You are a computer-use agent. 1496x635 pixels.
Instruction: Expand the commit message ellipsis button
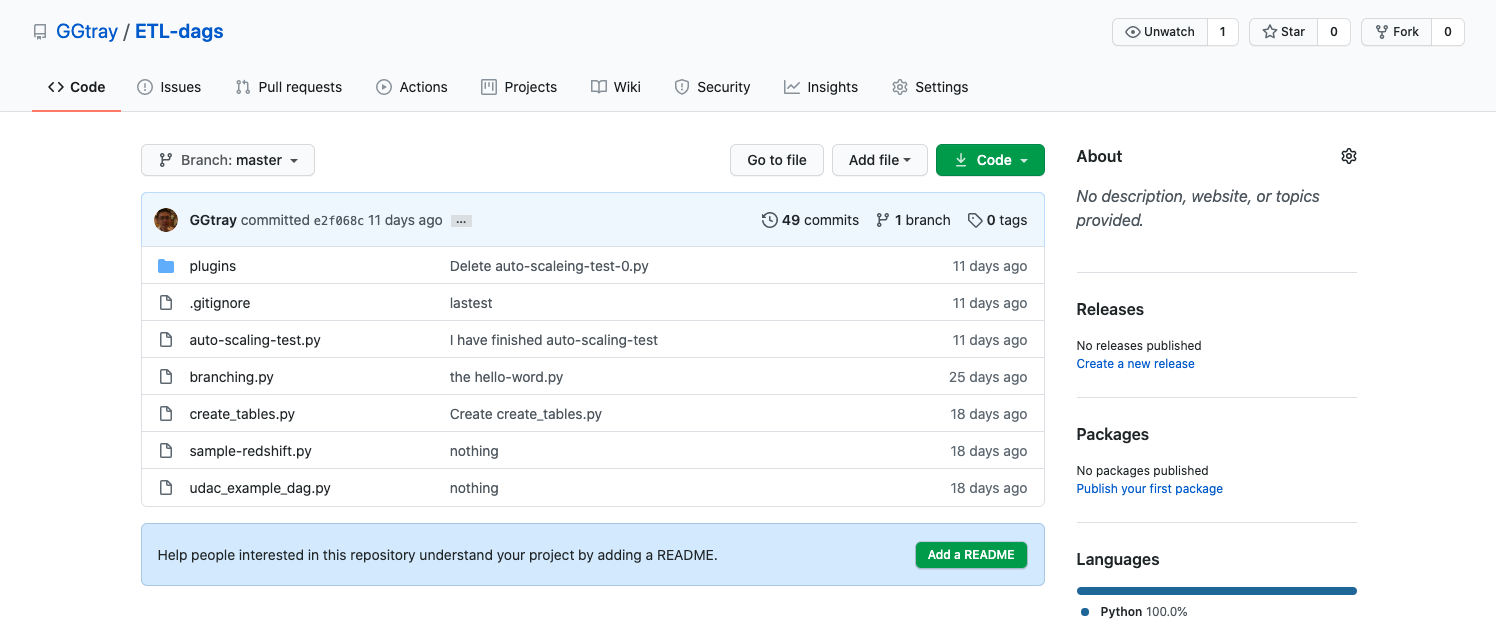tap(461, 221)
